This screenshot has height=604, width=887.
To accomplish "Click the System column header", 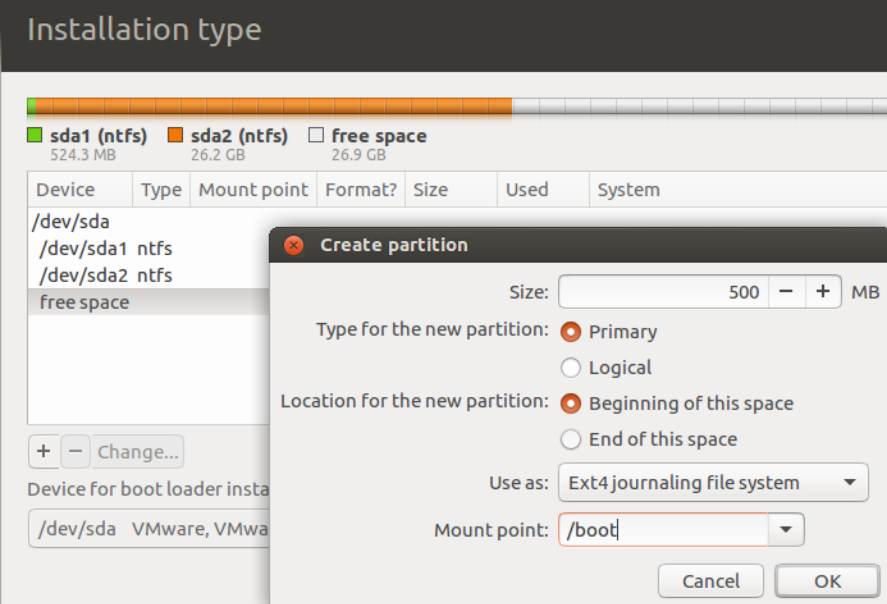I will [x=738, y=189].
